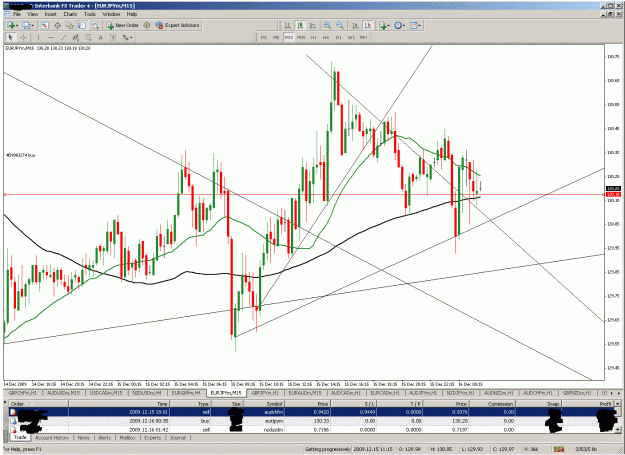Select the audchfm sell order row
Image resolution: width=625 pixels, height=455 pixels.
312,412
